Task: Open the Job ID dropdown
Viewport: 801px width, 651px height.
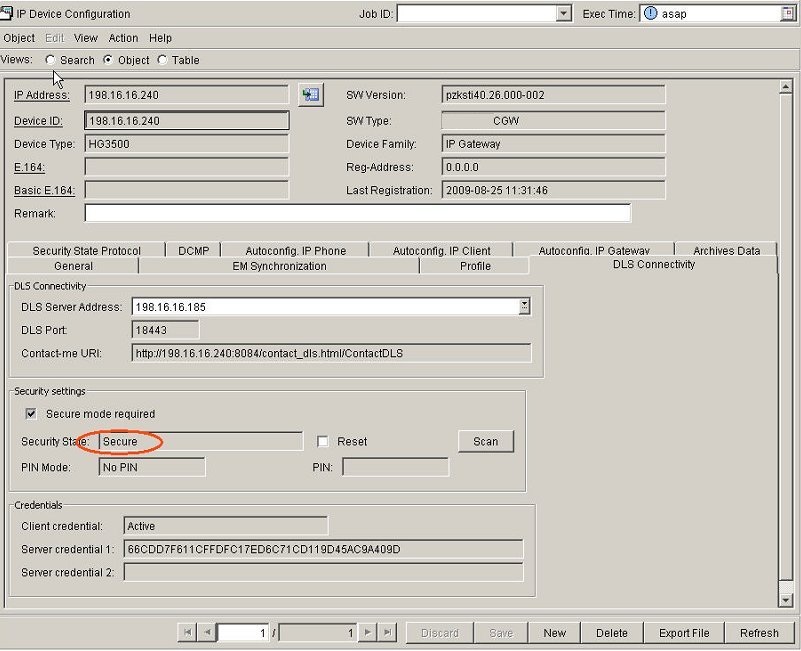Action: (x=563, y=13)
